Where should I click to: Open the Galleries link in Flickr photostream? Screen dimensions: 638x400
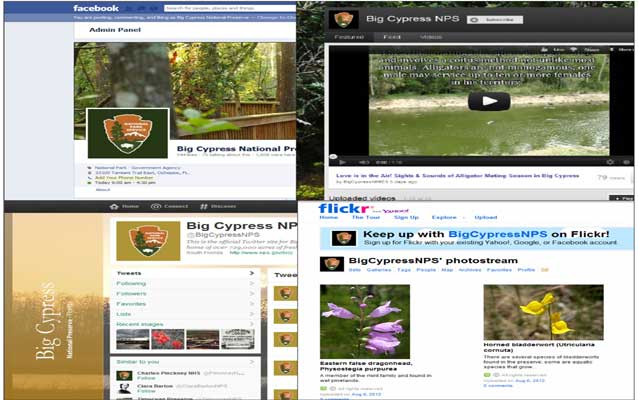coord(379,270)
